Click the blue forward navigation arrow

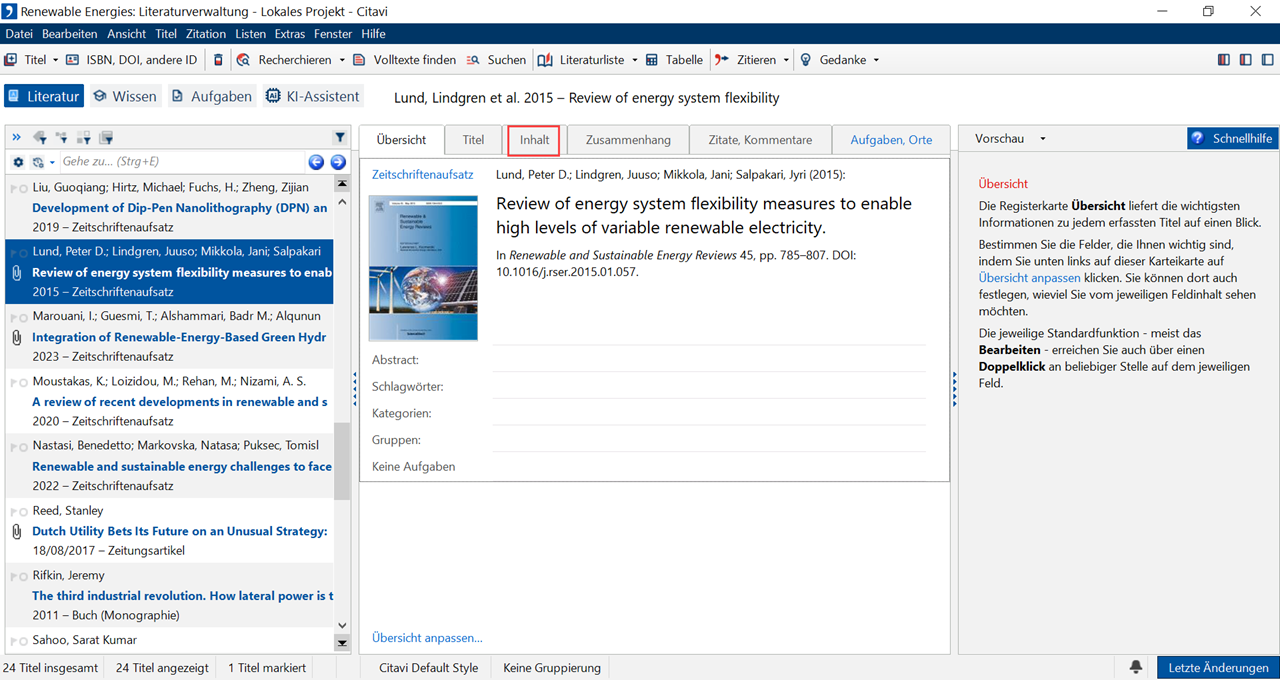pos(338,162)
